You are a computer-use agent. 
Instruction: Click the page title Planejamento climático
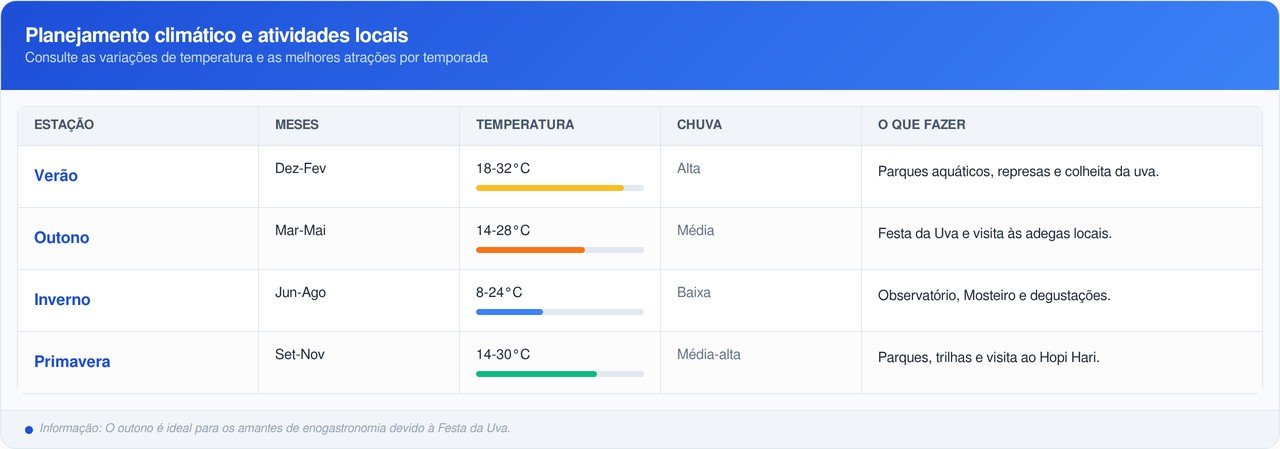coord(216,35)
